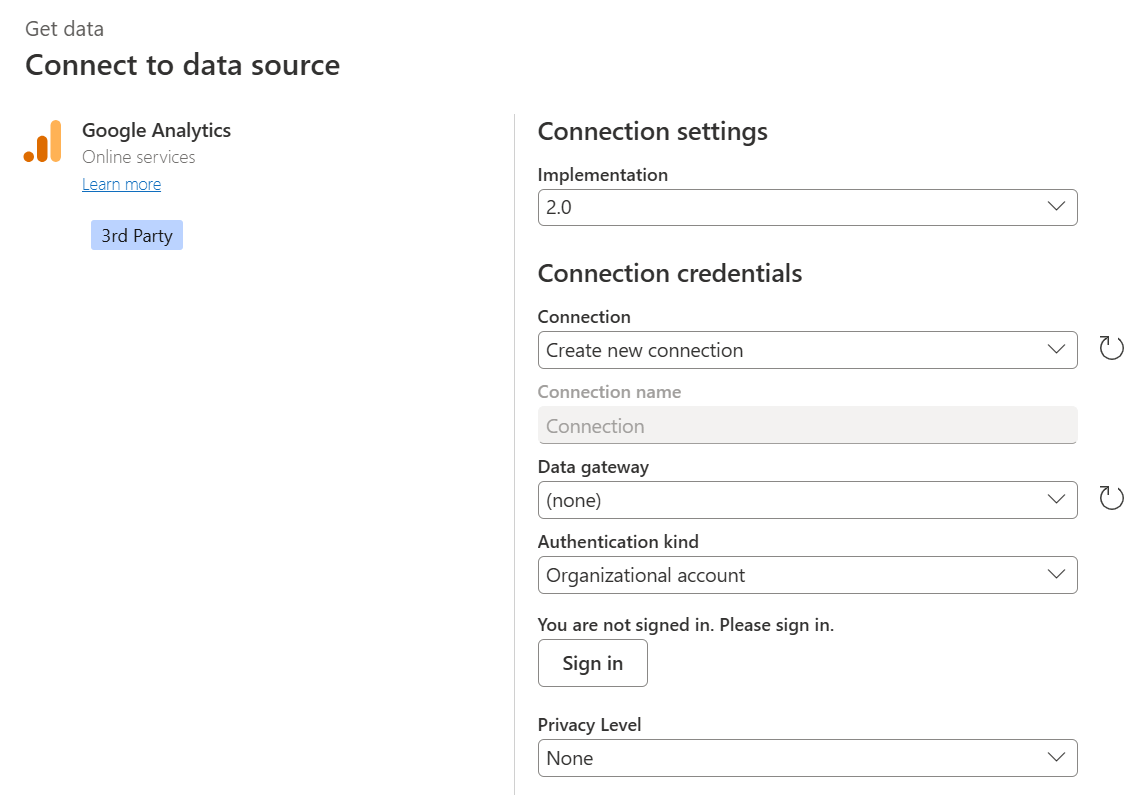
Task: Refresh the Connection list using the refresh icon
Action: [x=1111, y=348]
